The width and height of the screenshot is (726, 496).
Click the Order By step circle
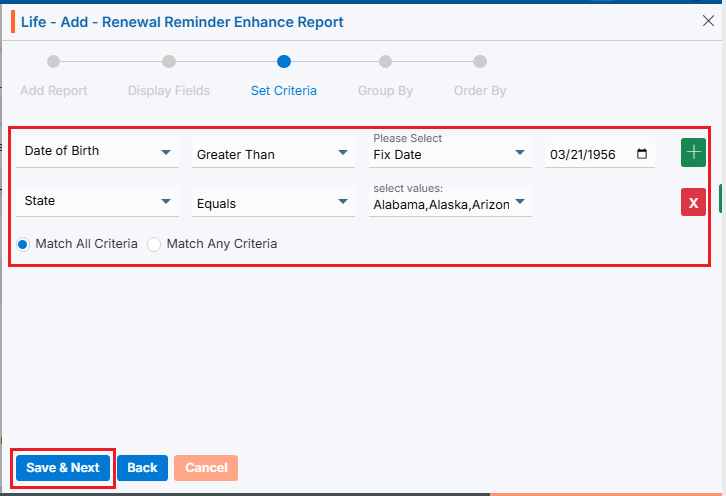[x=480, y=62]
